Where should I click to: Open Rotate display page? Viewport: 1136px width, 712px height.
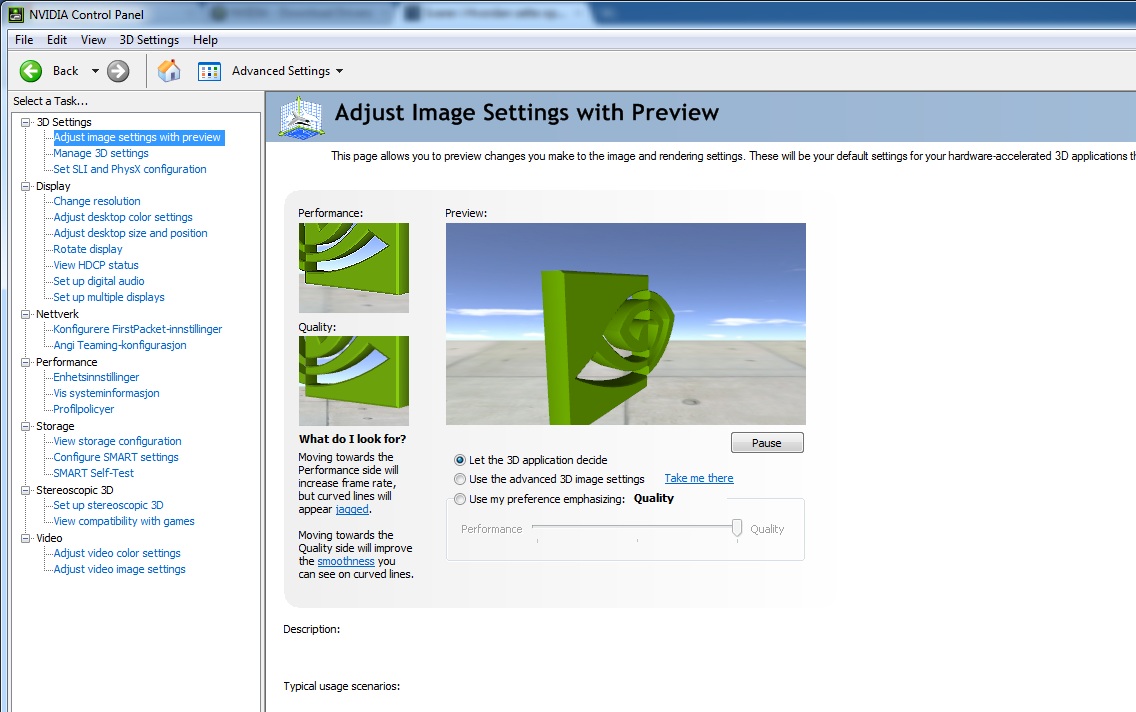coord(88,249)
